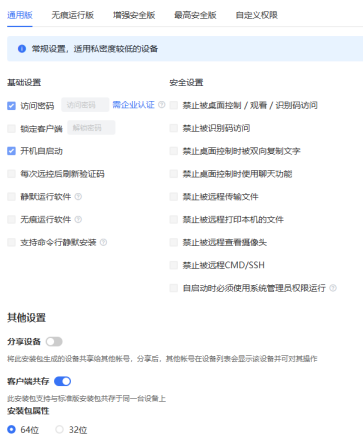
Task: Turn on the 分享设备 switch
Action: coord(54,342)
